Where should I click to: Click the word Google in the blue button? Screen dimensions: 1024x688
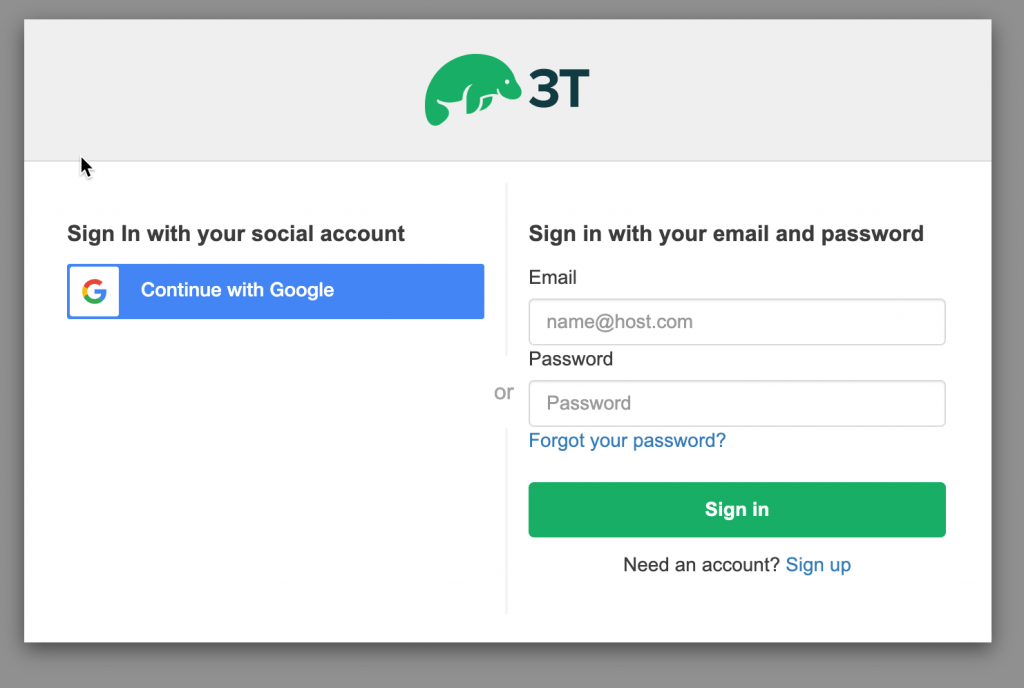[x=302, y=290]
